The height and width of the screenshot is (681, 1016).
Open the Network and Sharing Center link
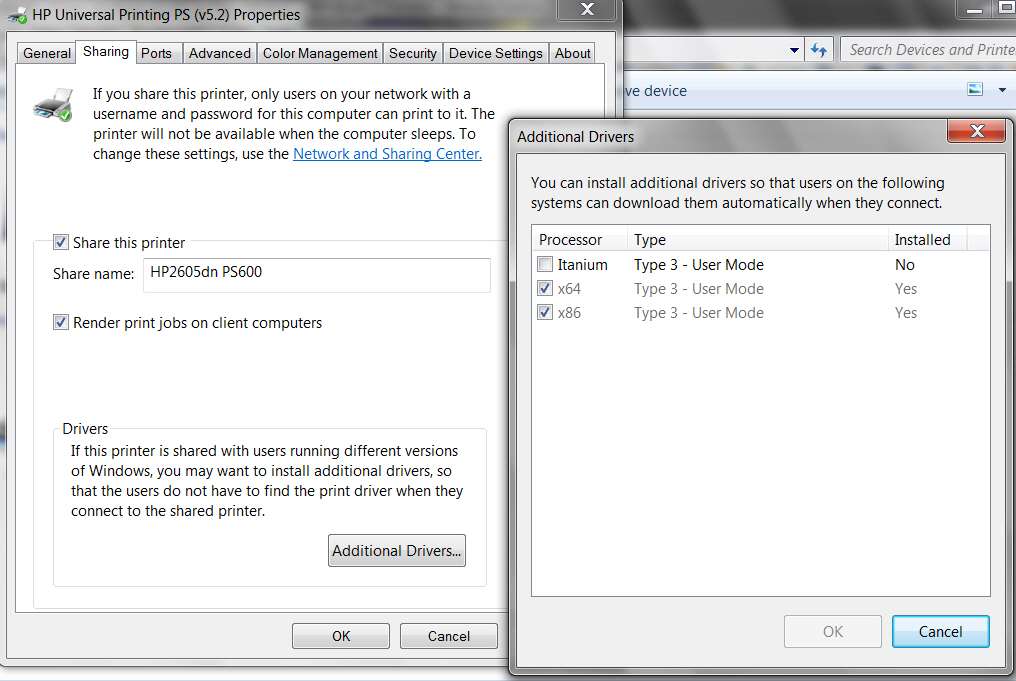387,154
